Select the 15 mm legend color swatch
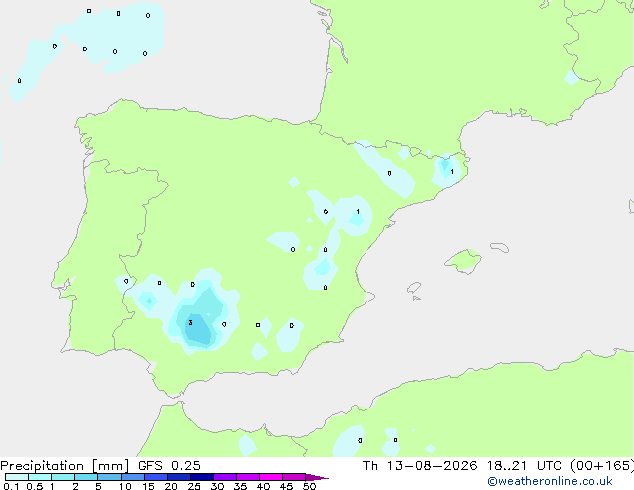 point(156,477)
